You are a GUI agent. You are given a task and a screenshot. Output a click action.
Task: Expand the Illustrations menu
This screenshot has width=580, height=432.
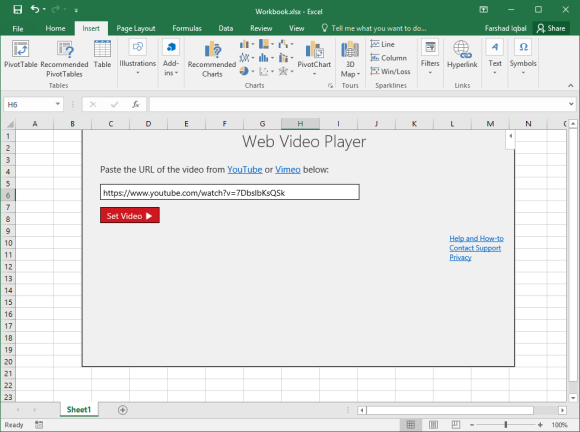tap(138, 57)
